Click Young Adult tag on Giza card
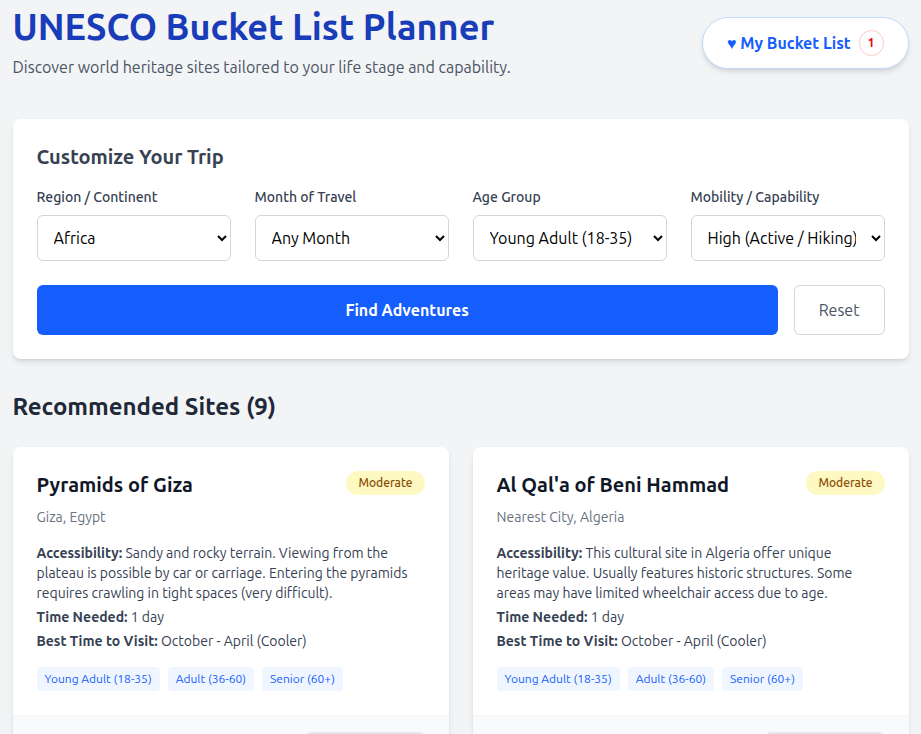This screenshot has height=734, width=921. 98,679
